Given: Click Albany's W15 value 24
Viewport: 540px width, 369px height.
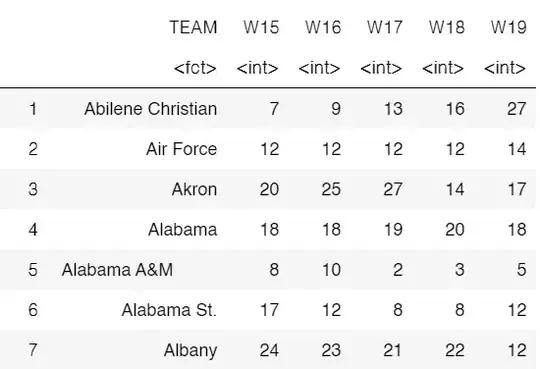Looking at the screenshot, I should pyautogui.click(x=269, y=350).
